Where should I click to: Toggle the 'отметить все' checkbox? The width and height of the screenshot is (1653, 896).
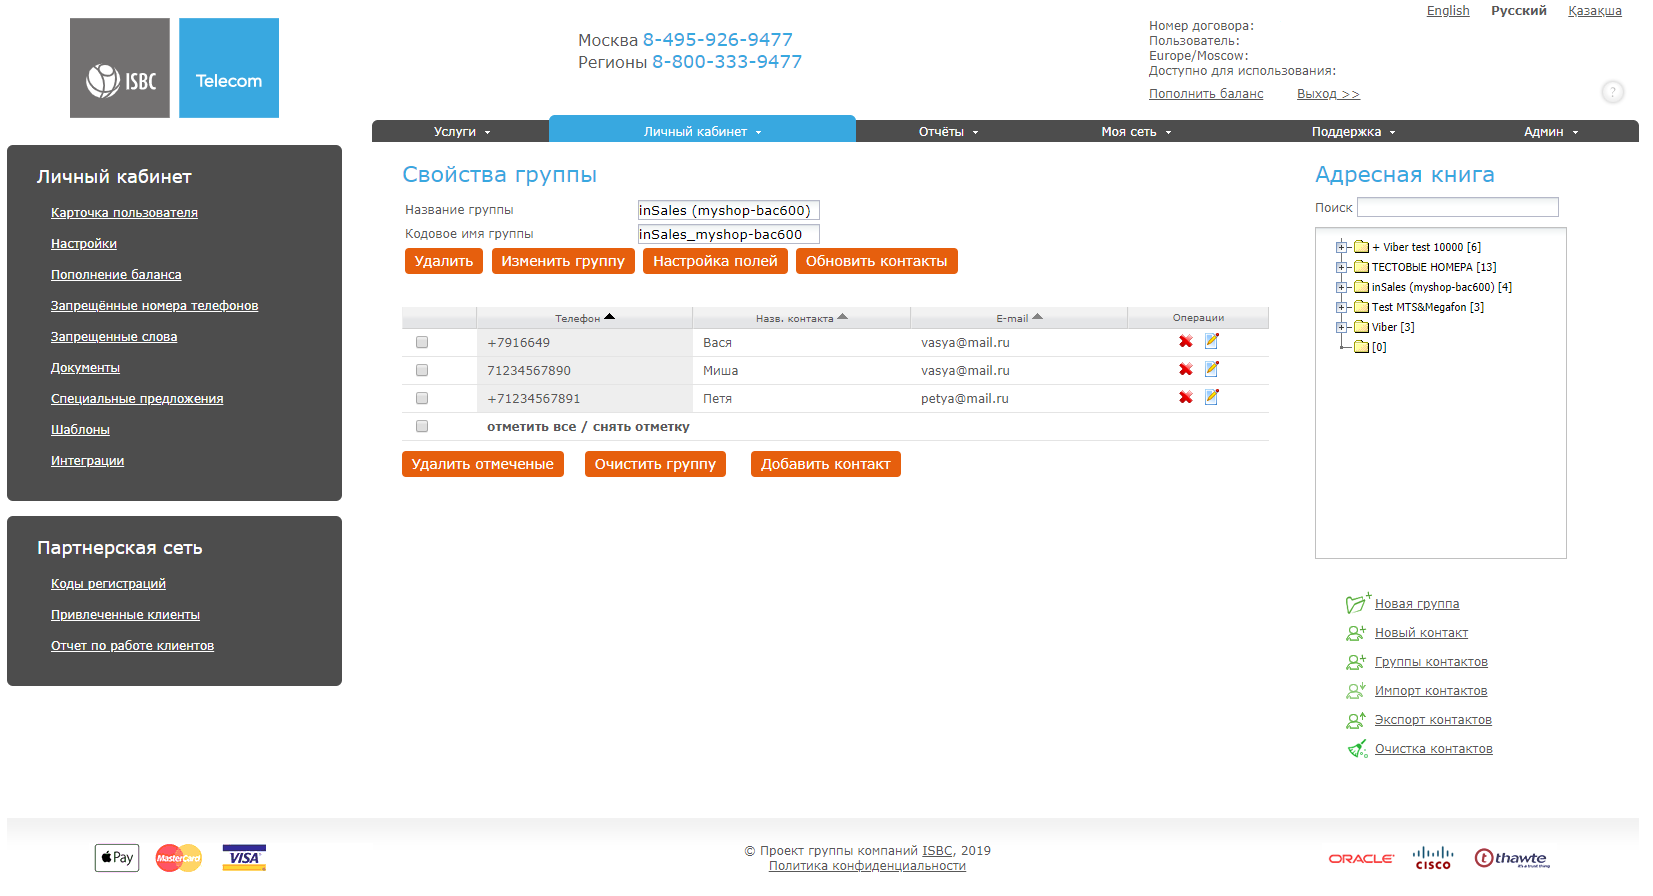pyautogui.click(x=422, y=427)
